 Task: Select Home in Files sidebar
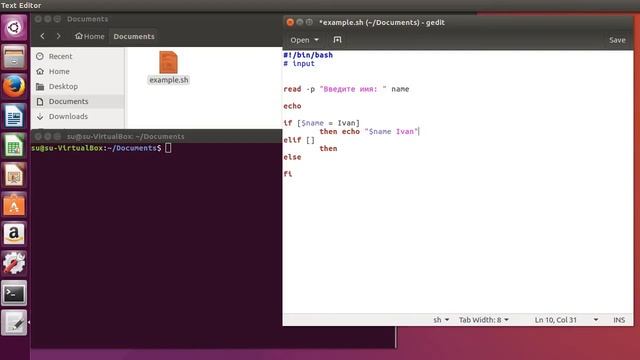(x=78, y=71)
